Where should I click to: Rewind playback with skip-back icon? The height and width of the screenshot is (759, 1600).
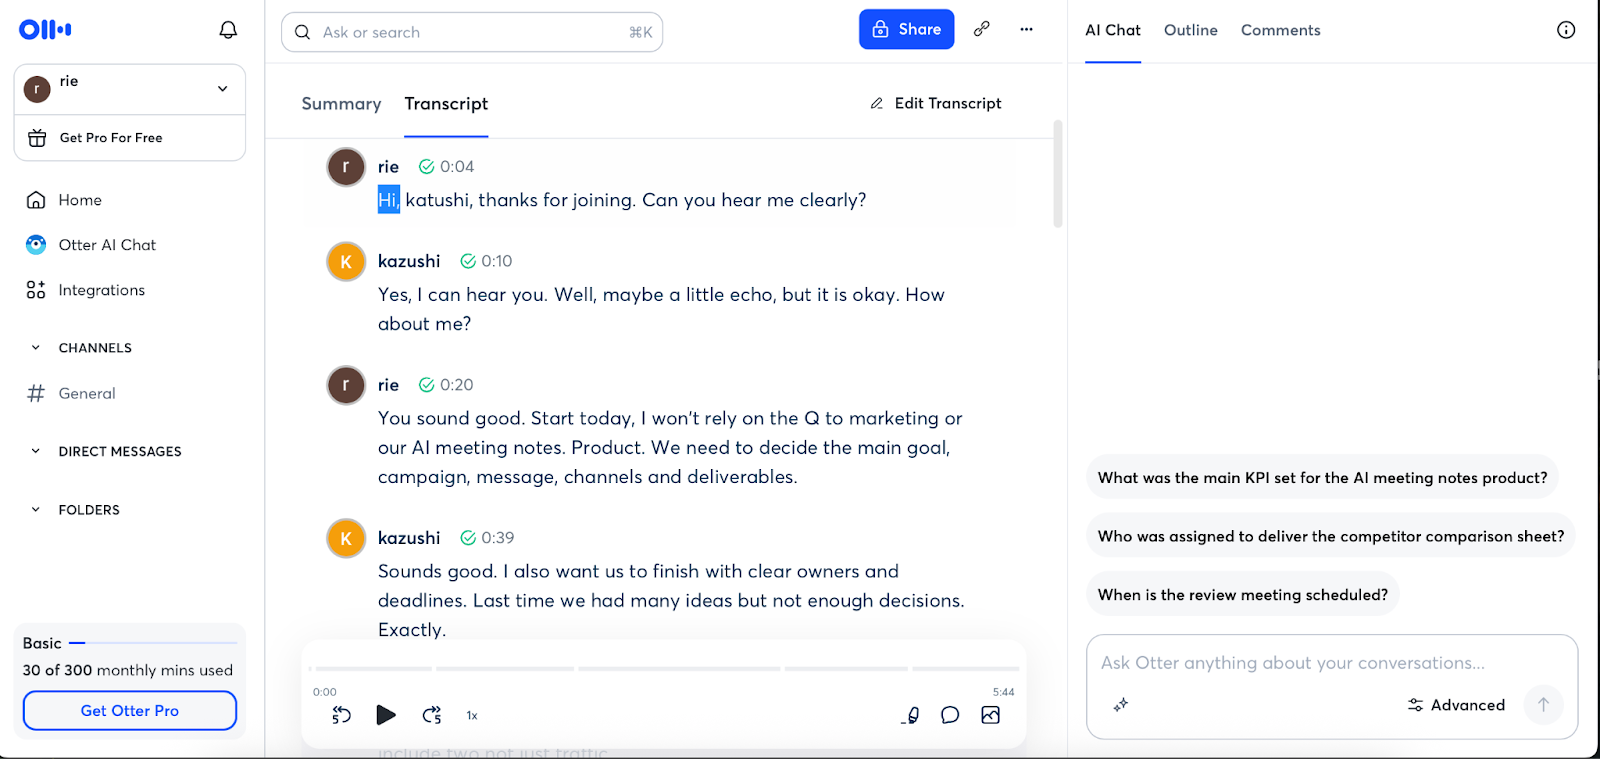coord(341,715)
